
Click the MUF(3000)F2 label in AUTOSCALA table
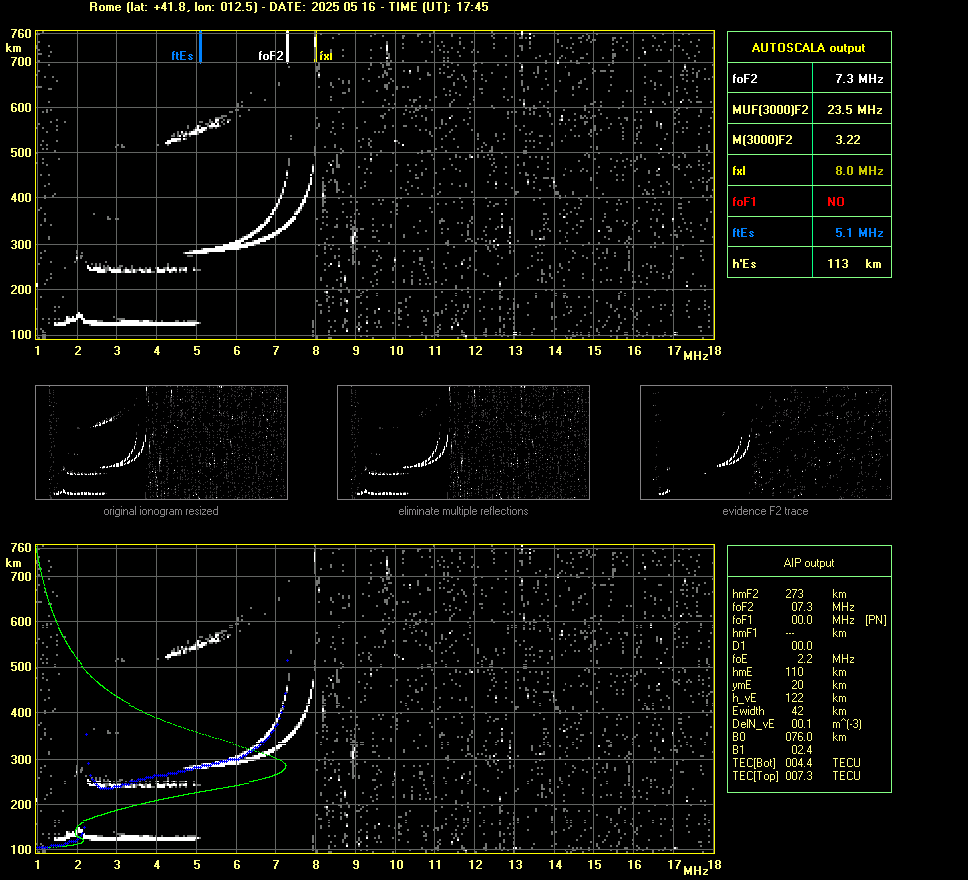coord(770,110)
